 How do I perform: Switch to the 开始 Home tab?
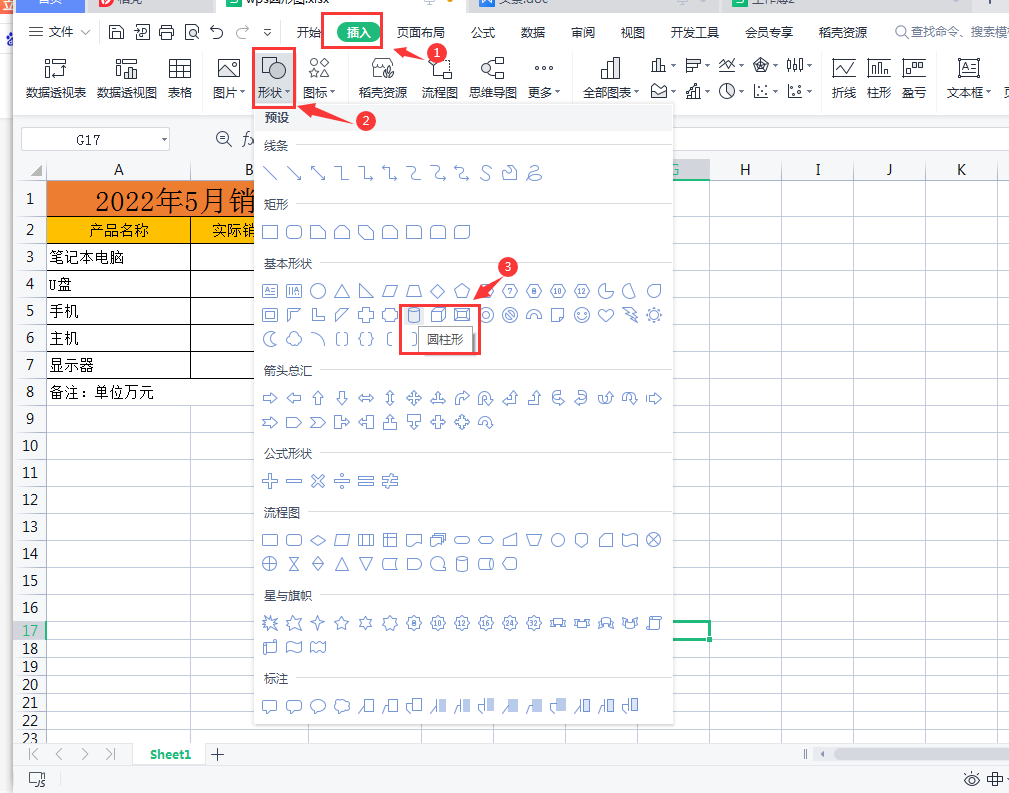coord(309,32)
